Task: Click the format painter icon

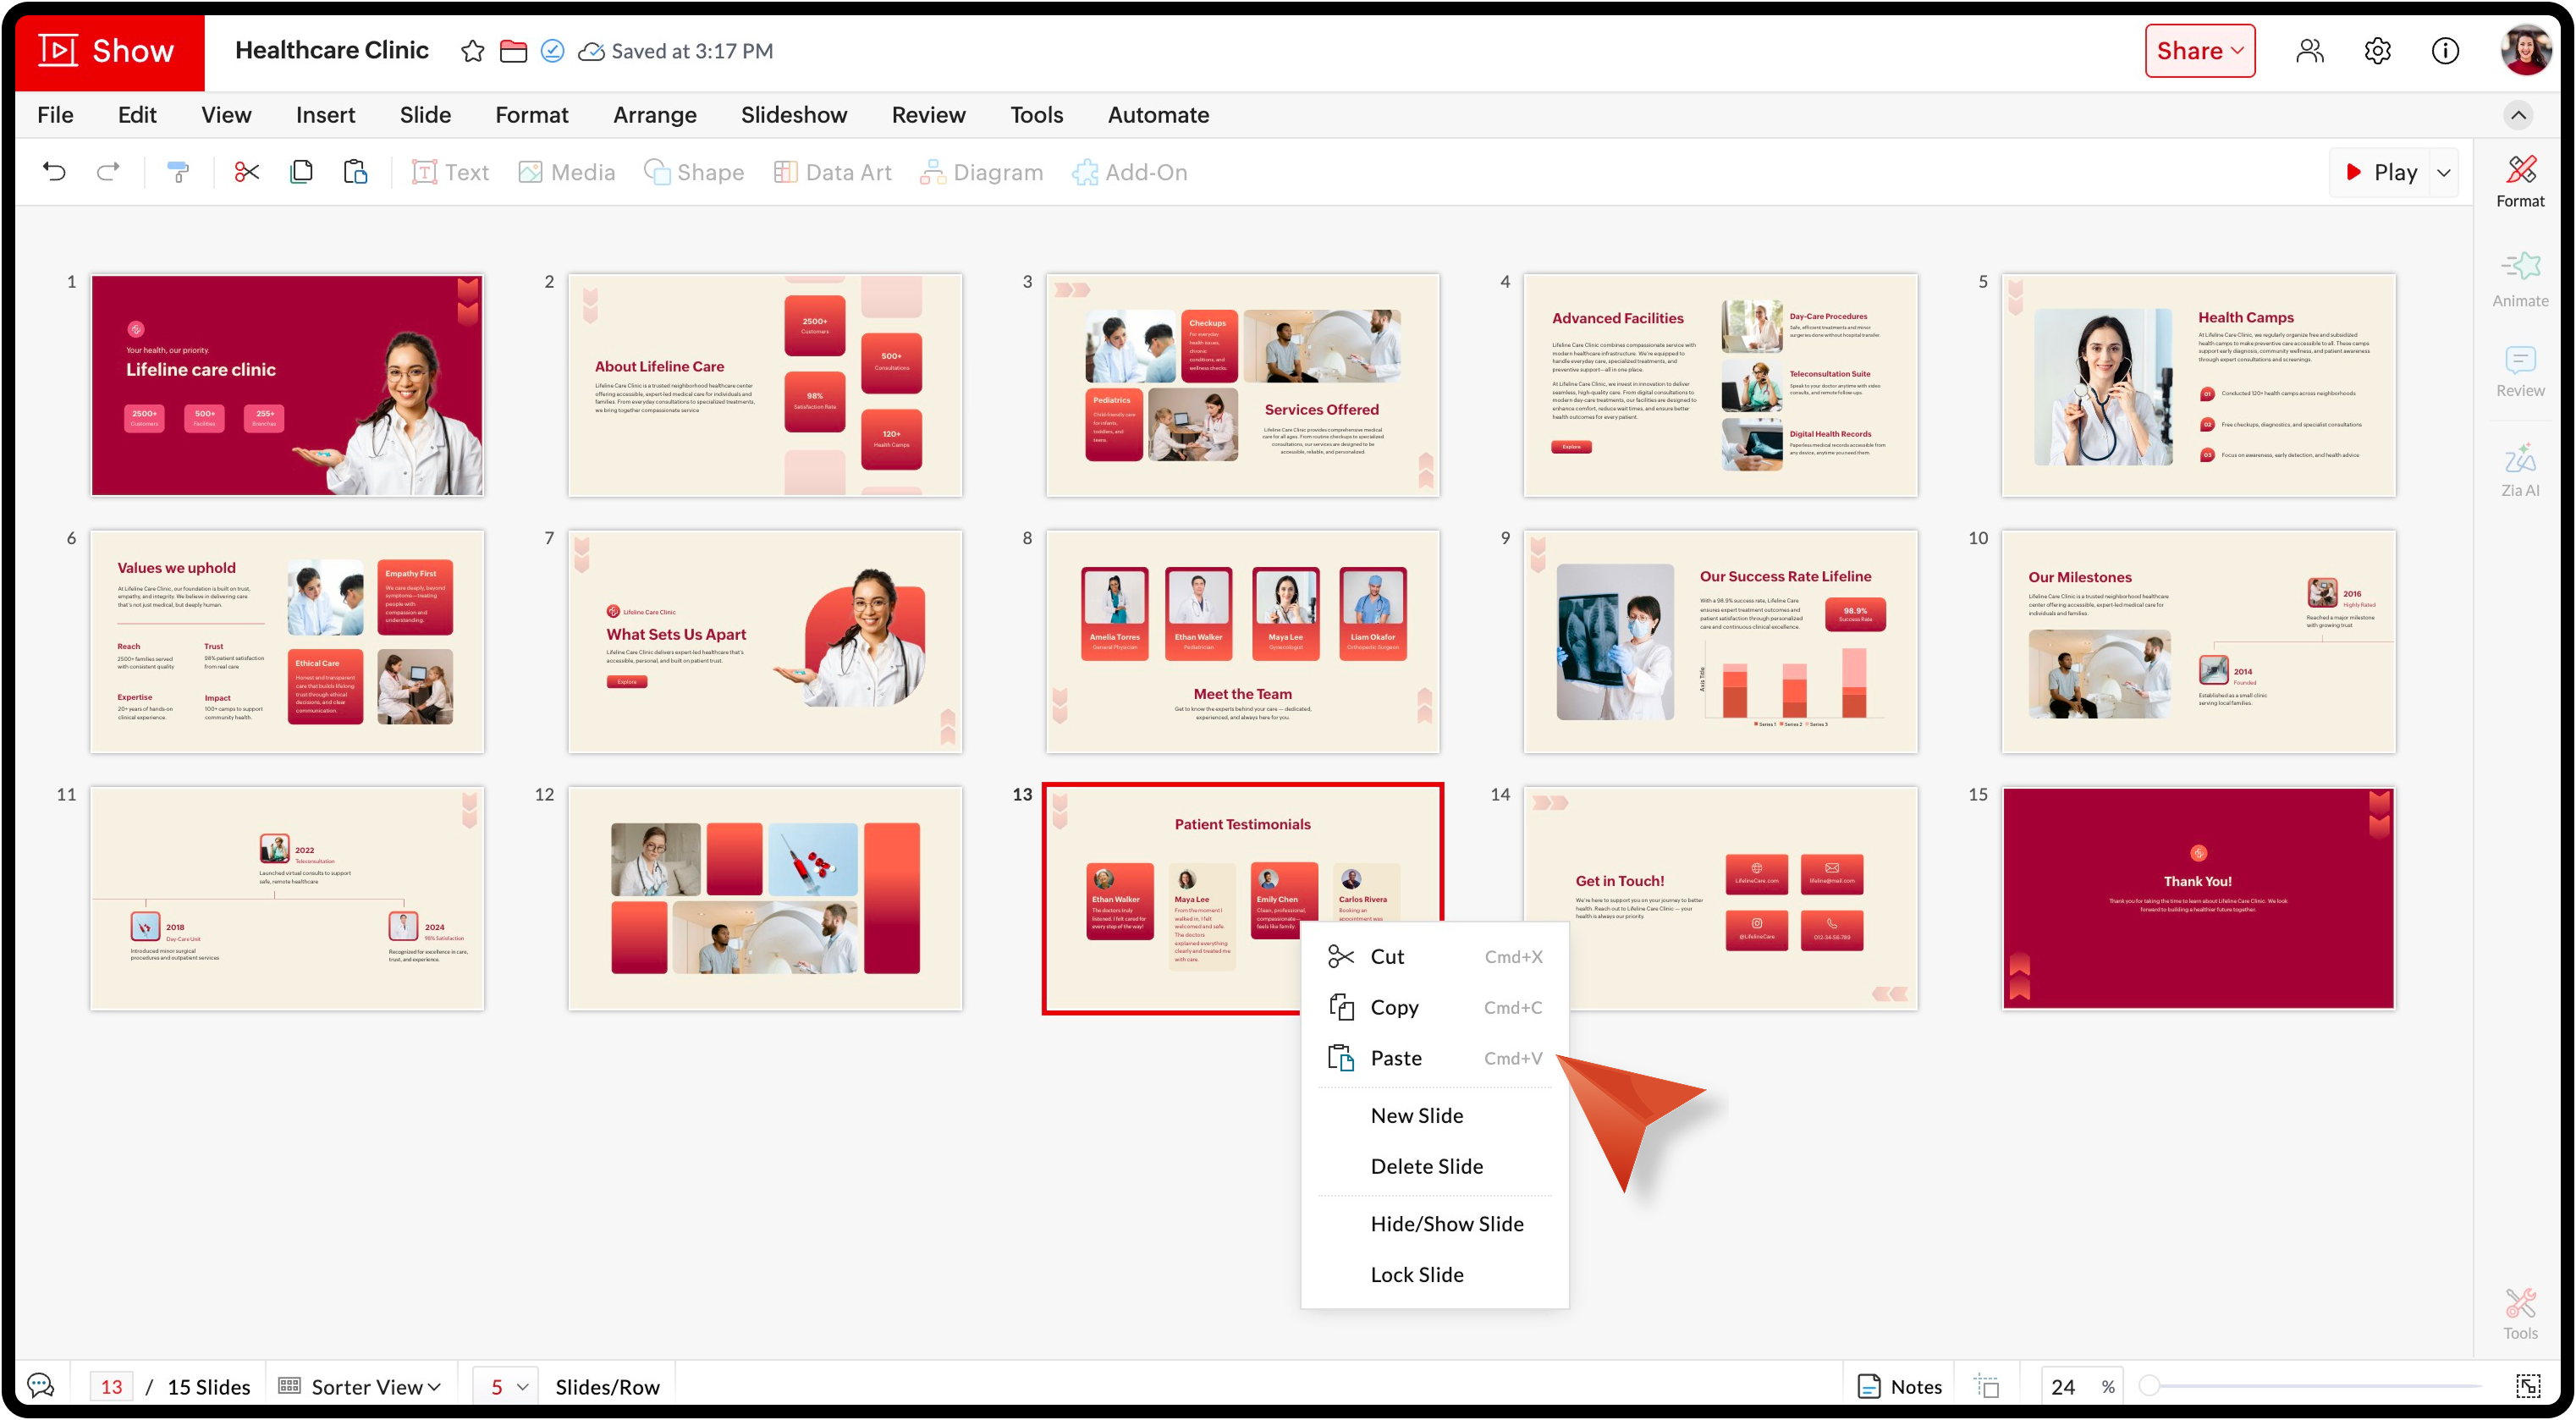Action: (178, 172)
